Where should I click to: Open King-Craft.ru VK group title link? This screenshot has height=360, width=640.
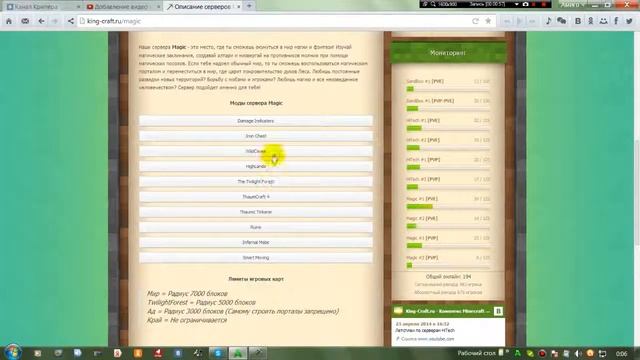point(447,311)
